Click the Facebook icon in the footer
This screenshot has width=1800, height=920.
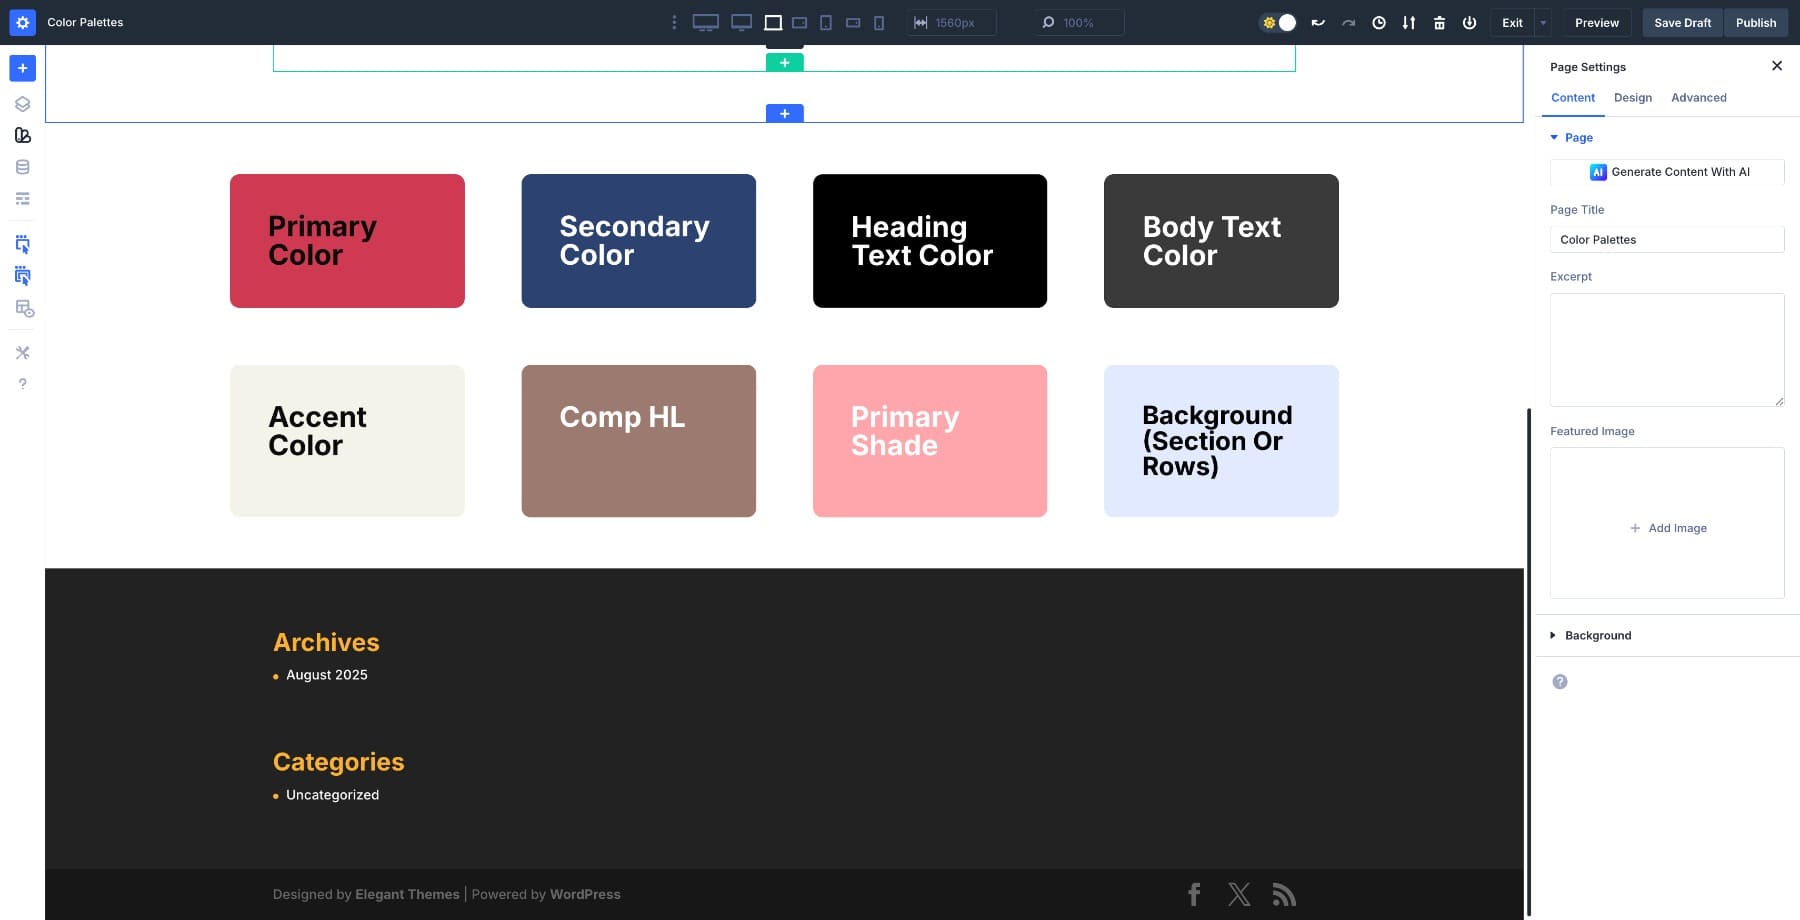1194,894
